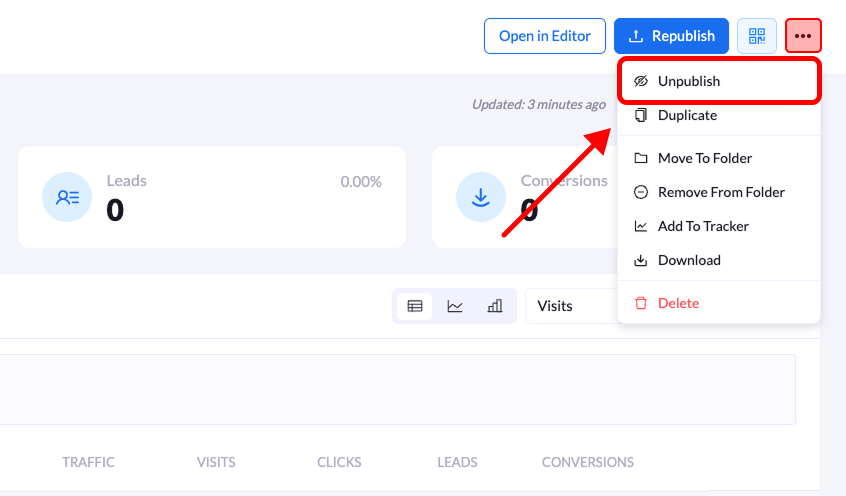Click Open in Editor button
Viewport: 846px width, 496px height.
544,36
